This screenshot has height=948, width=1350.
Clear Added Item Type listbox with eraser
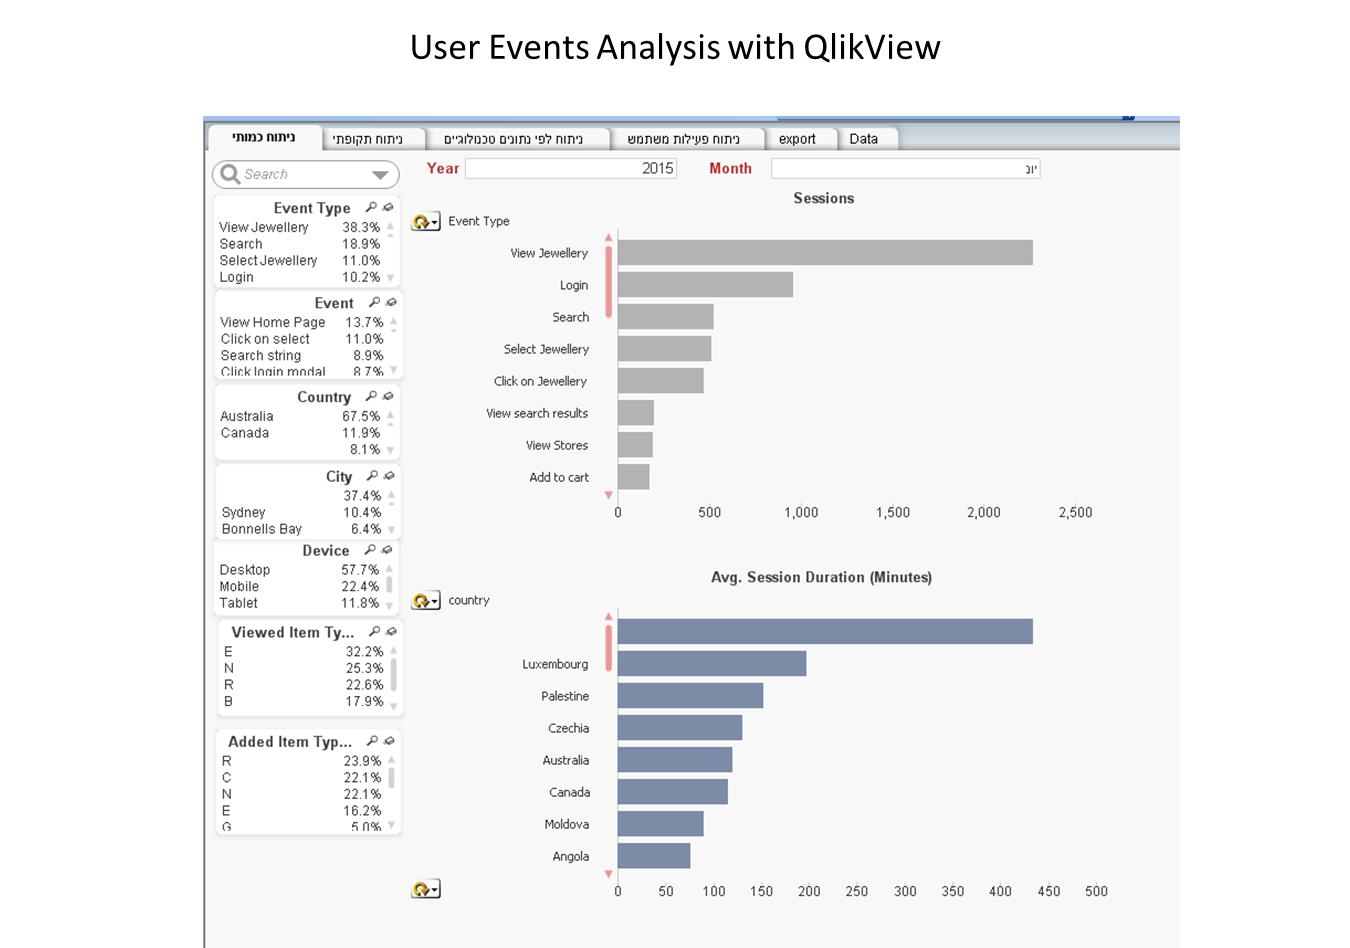point(389,741)
